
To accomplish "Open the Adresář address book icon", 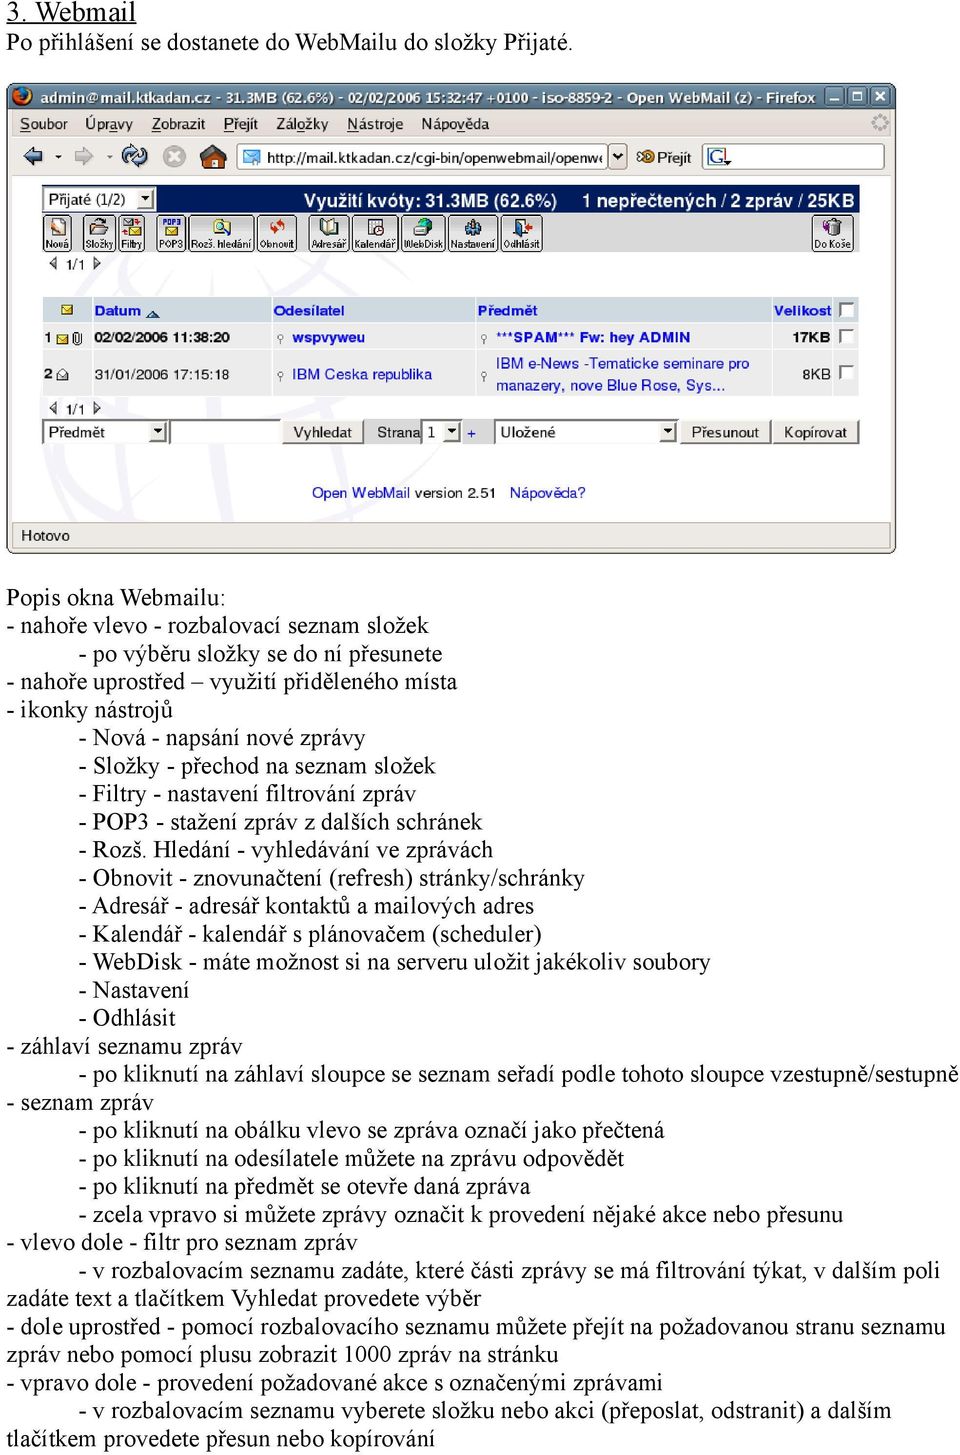I will 328,233.
